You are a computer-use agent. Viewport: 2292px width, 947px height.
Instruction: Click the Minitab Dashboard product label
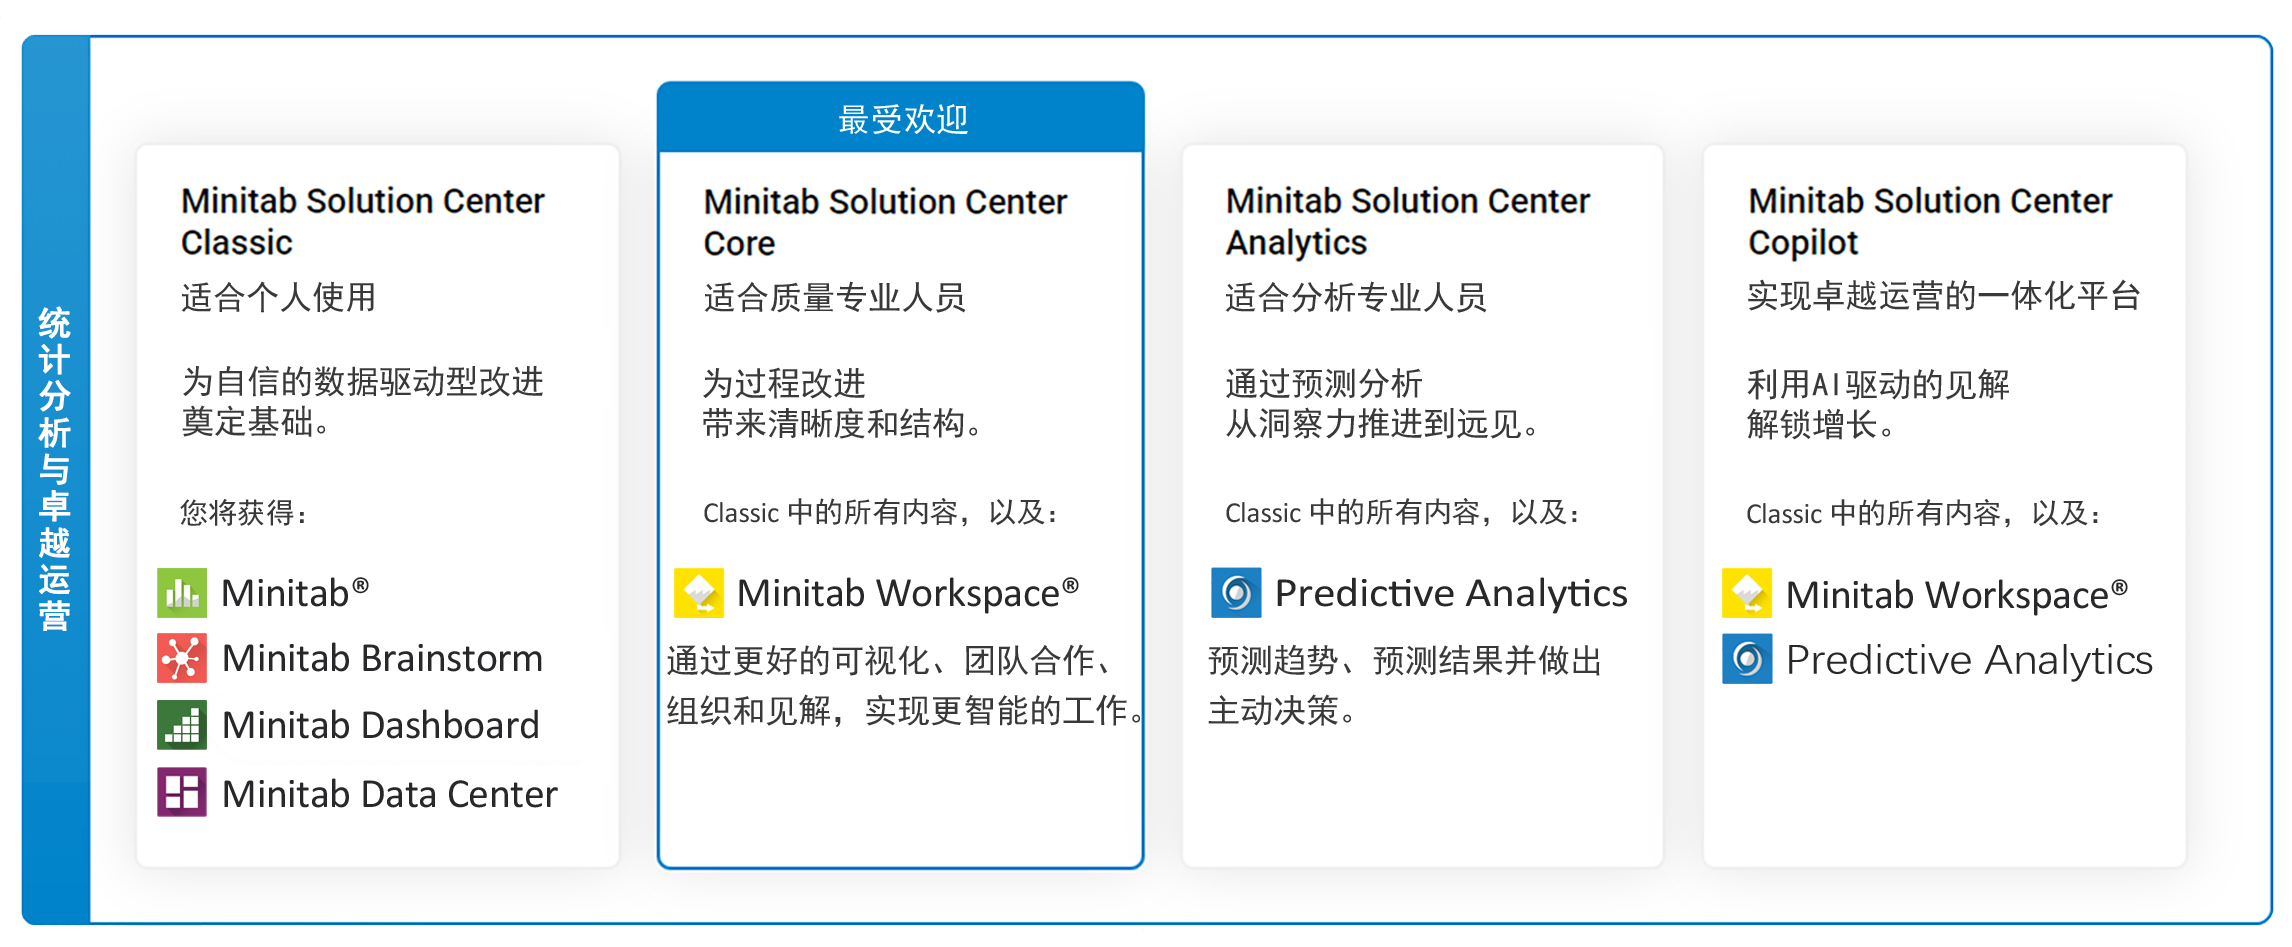(381, 725)
